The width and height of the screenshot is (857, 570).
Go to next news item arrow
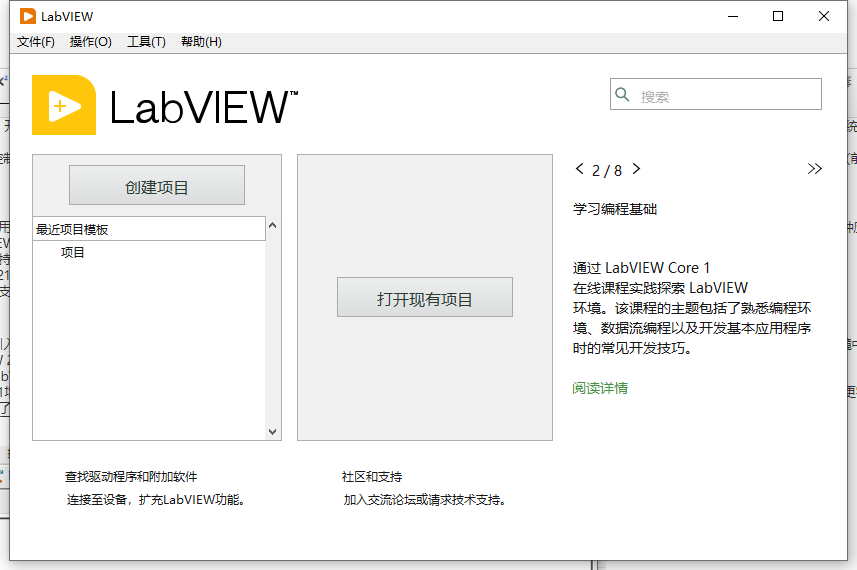pos(636,169)
